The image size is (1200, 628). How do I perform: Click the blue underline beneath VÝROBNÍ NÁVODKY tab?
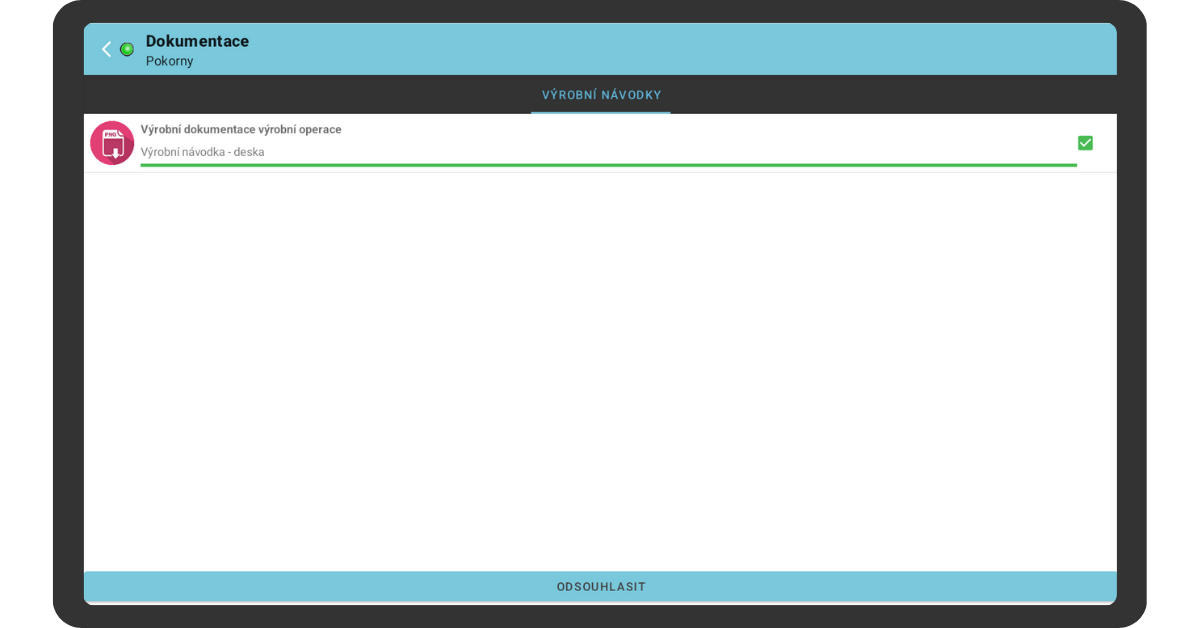pos(601,112)
